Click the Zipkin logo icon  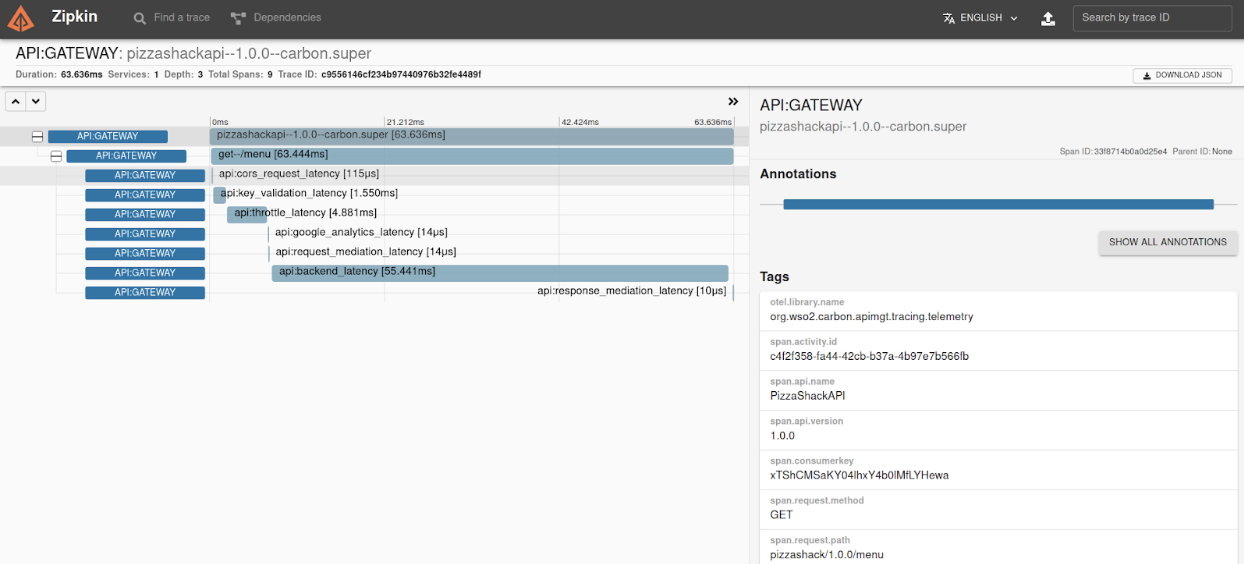[21, 19]
